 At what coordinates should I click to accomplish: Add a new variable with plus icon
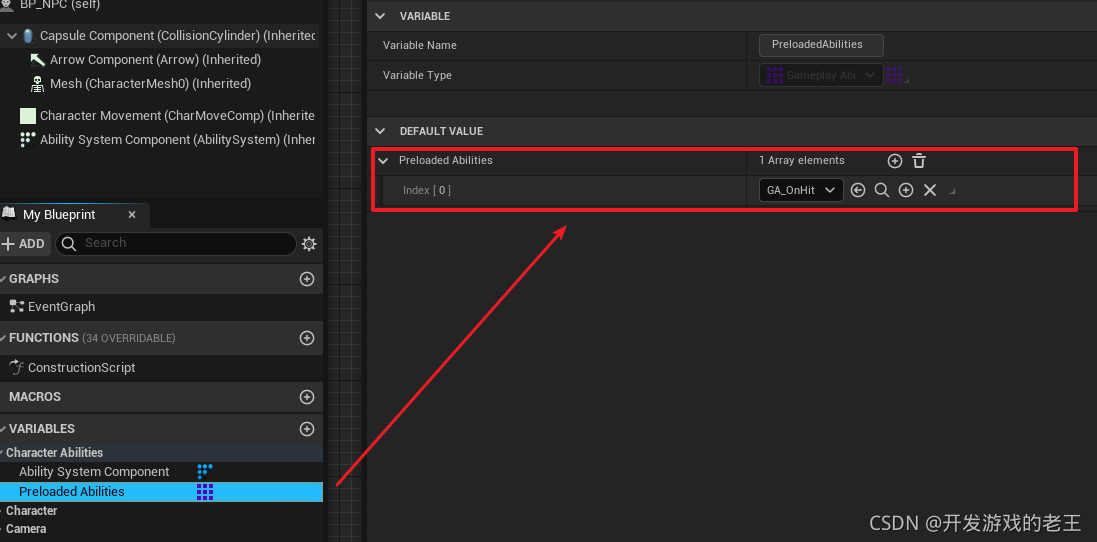click(x=306, y=429)
